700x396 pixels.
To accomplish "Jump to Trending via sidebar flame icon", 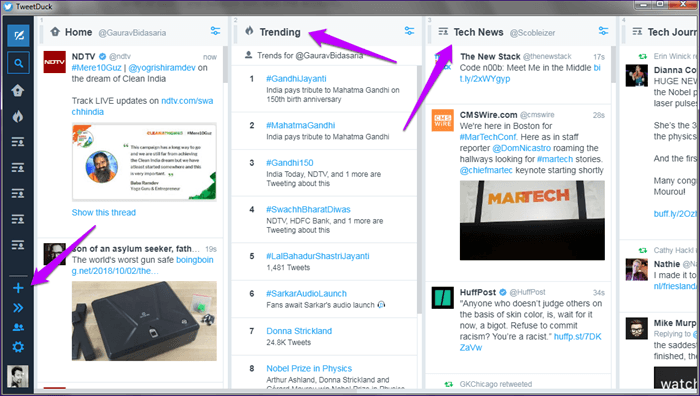I will point(18,116).
